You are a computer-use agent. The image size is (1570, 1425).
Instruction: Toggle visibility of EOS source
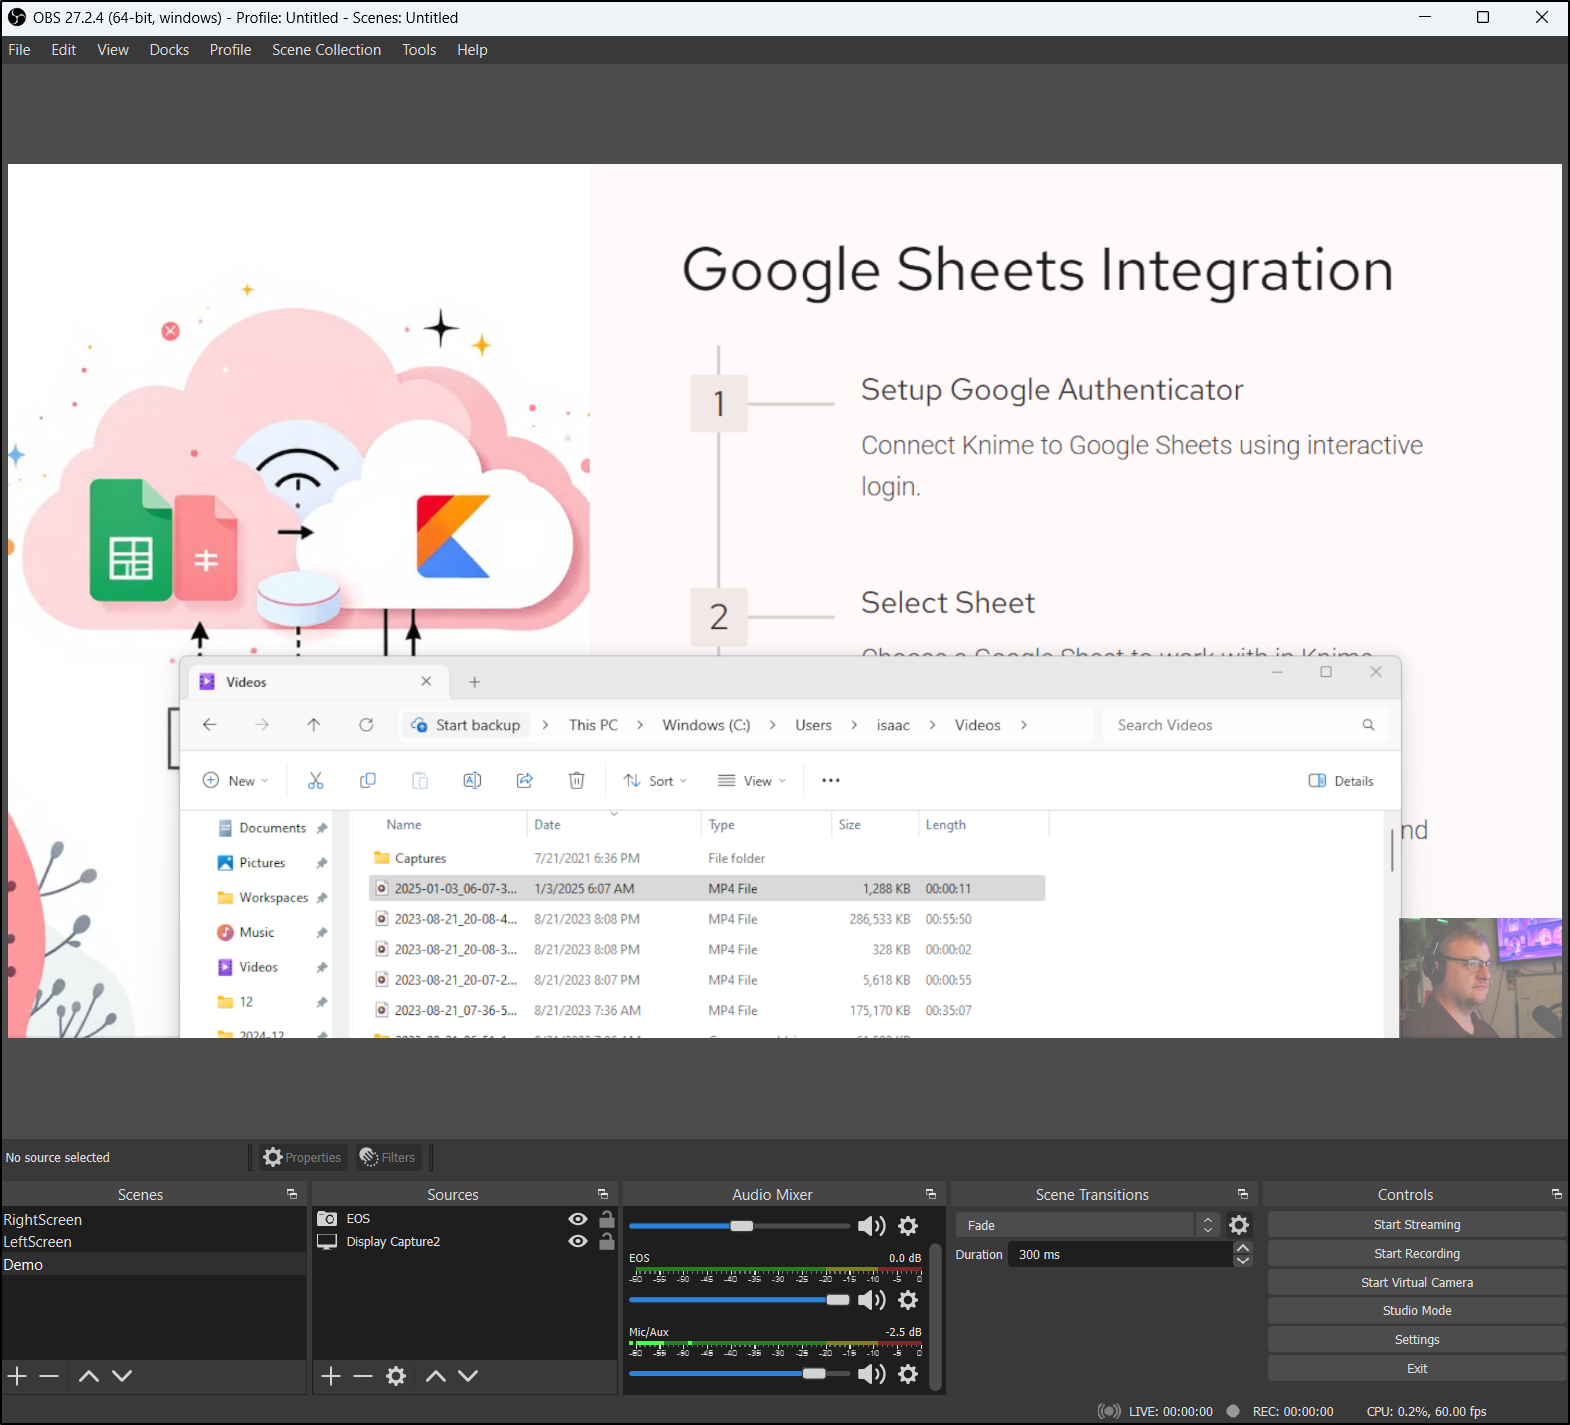578,1219
